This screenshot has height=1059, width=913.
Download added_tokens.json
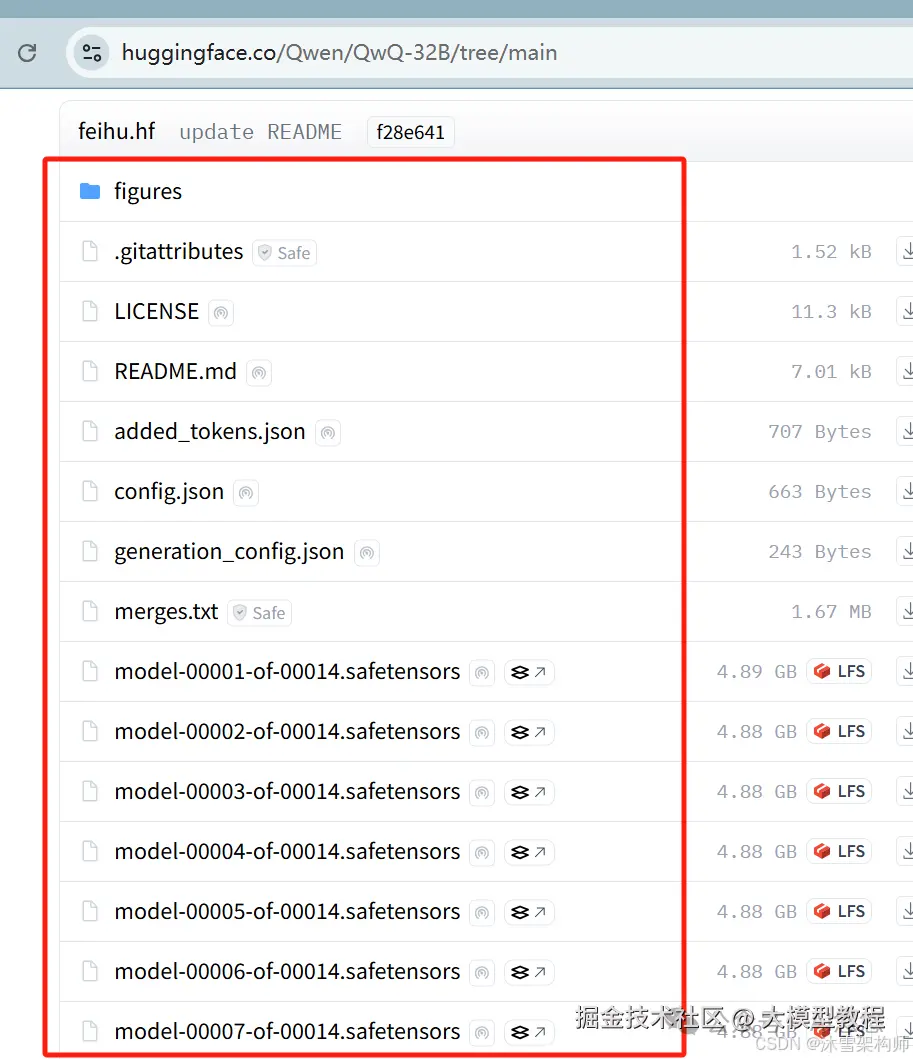[x=907, y=432]
